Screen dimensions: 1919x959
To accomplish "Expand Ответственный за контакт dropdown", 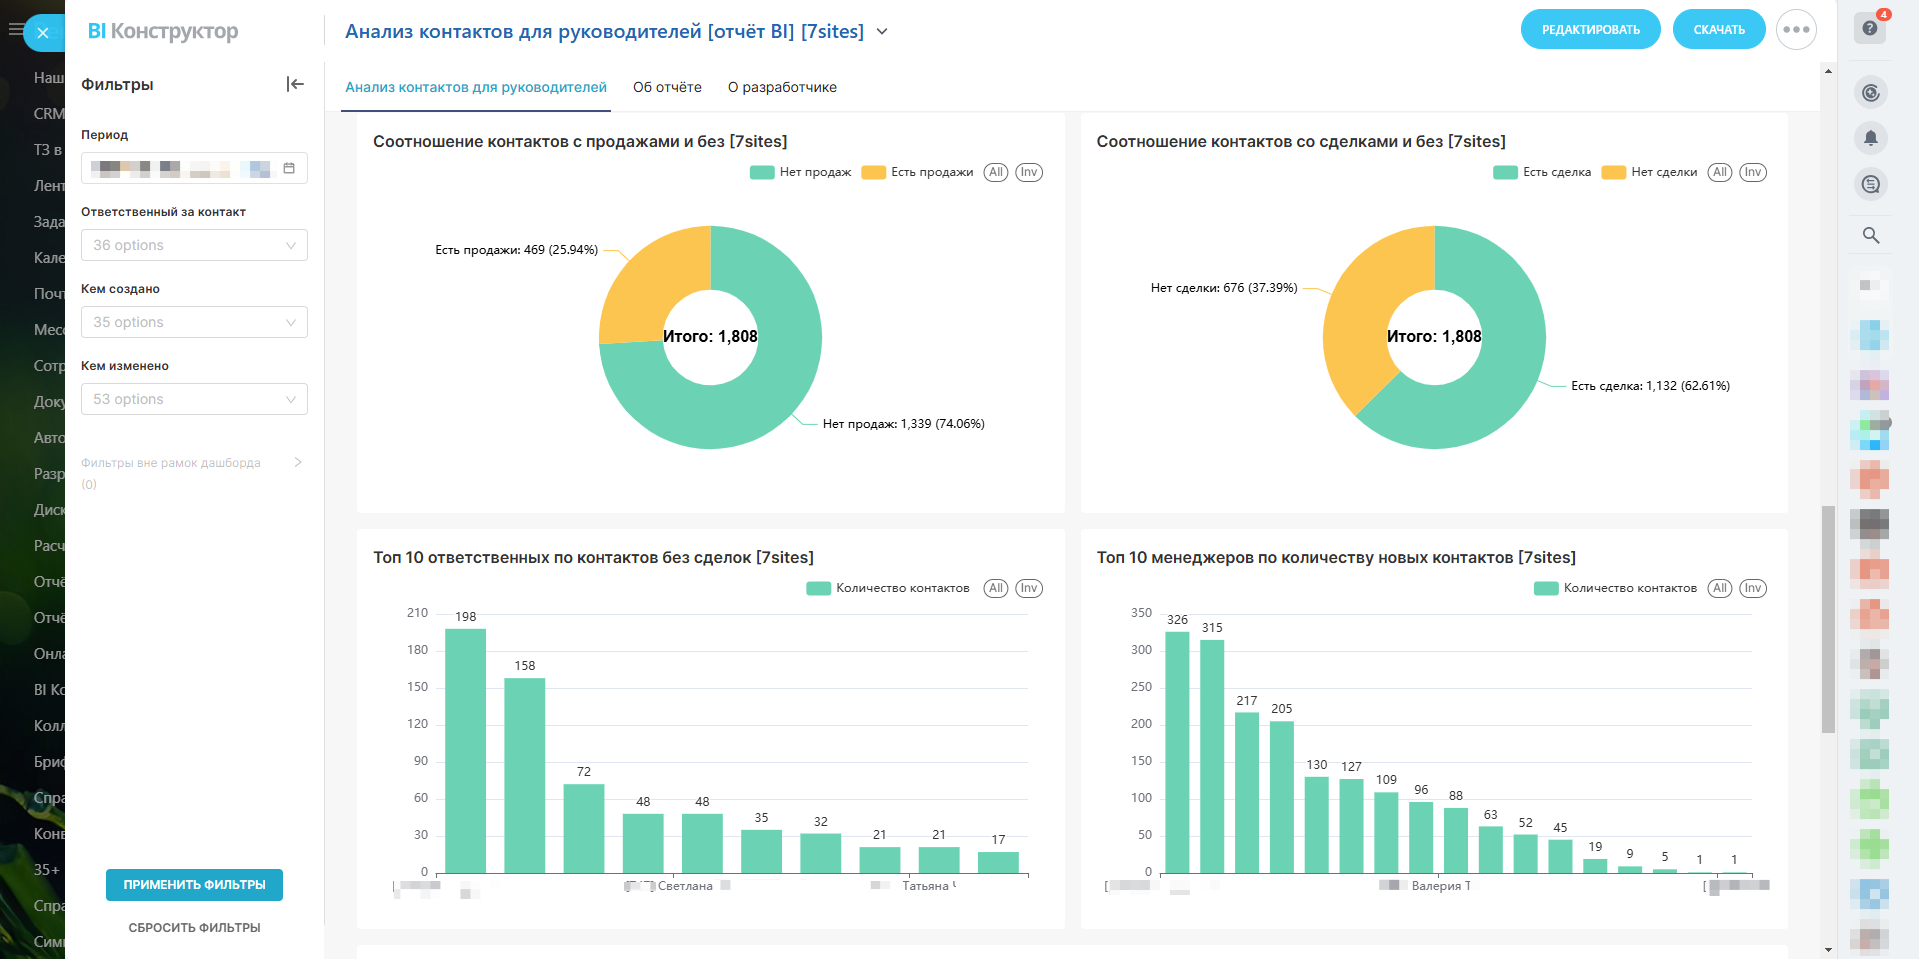I will (194, 245).
